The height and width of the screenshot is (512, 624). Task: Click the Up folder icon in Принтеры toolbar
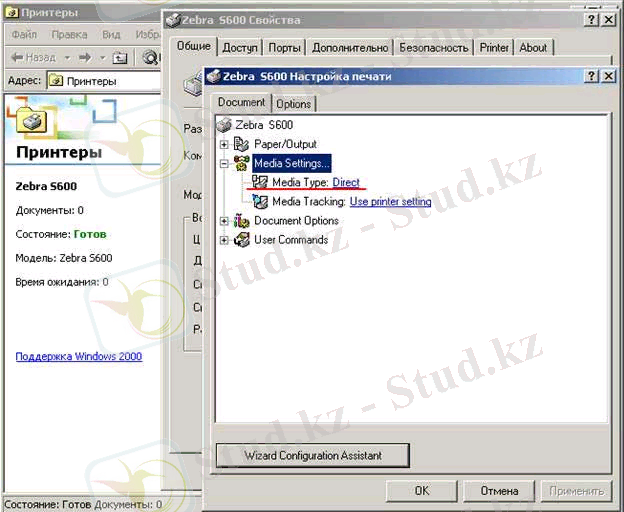tap(119, 58)
